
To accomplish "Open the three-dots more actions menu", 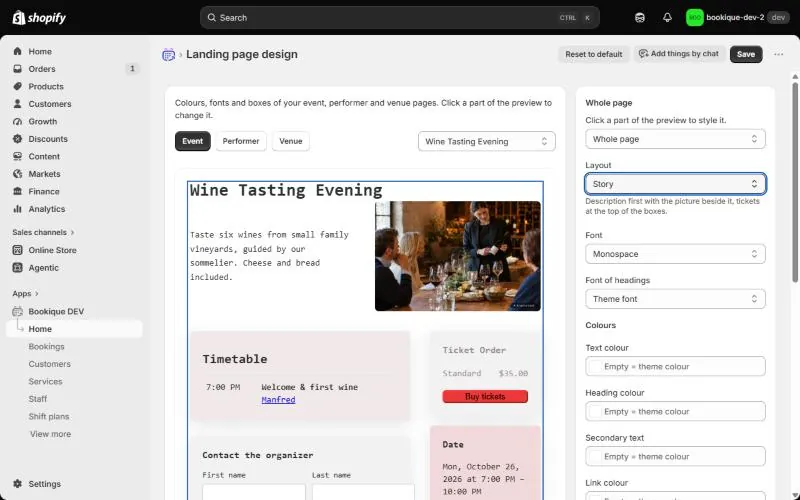I will coord(778,54).
